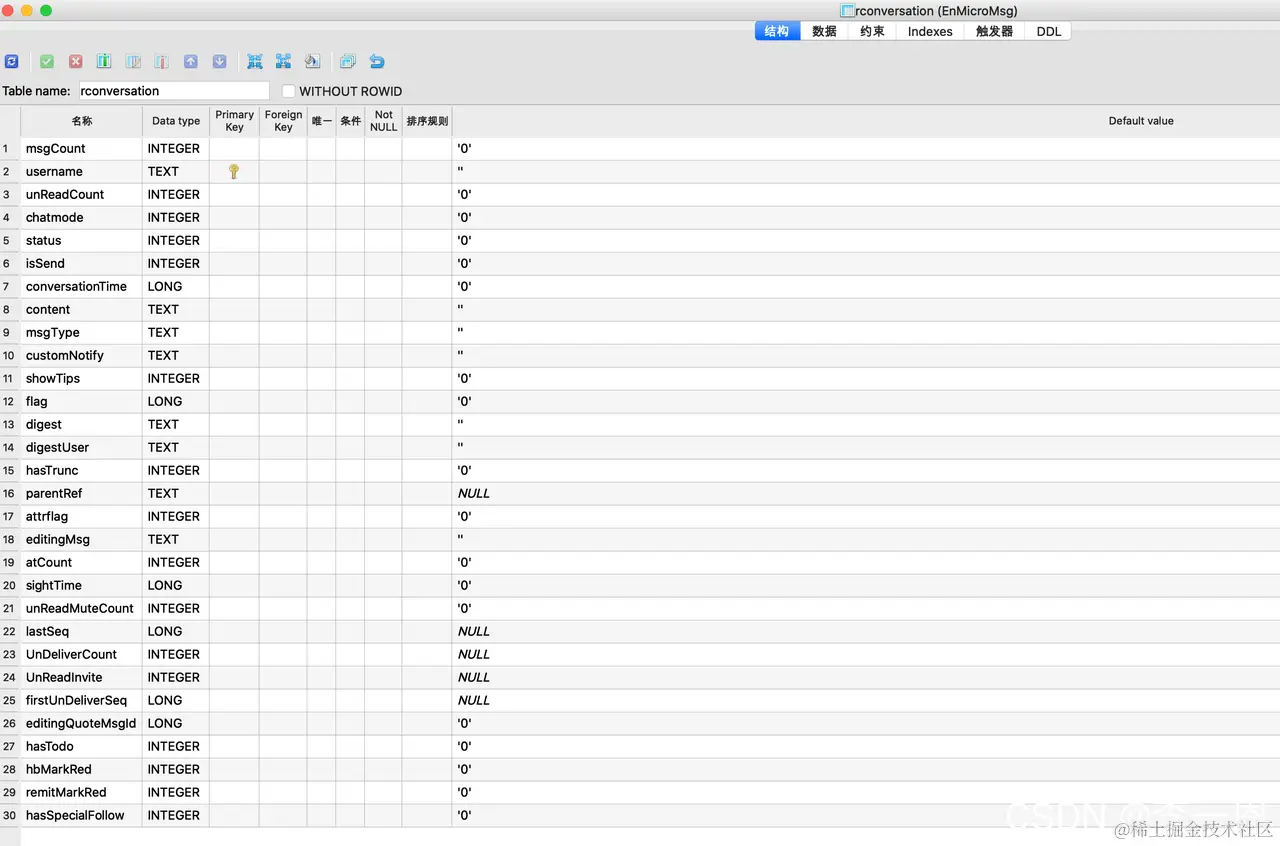Move the column down with the arrow icon
Image resolution: width=1280 pixels, height=846 pixels.
click(219, 61)
